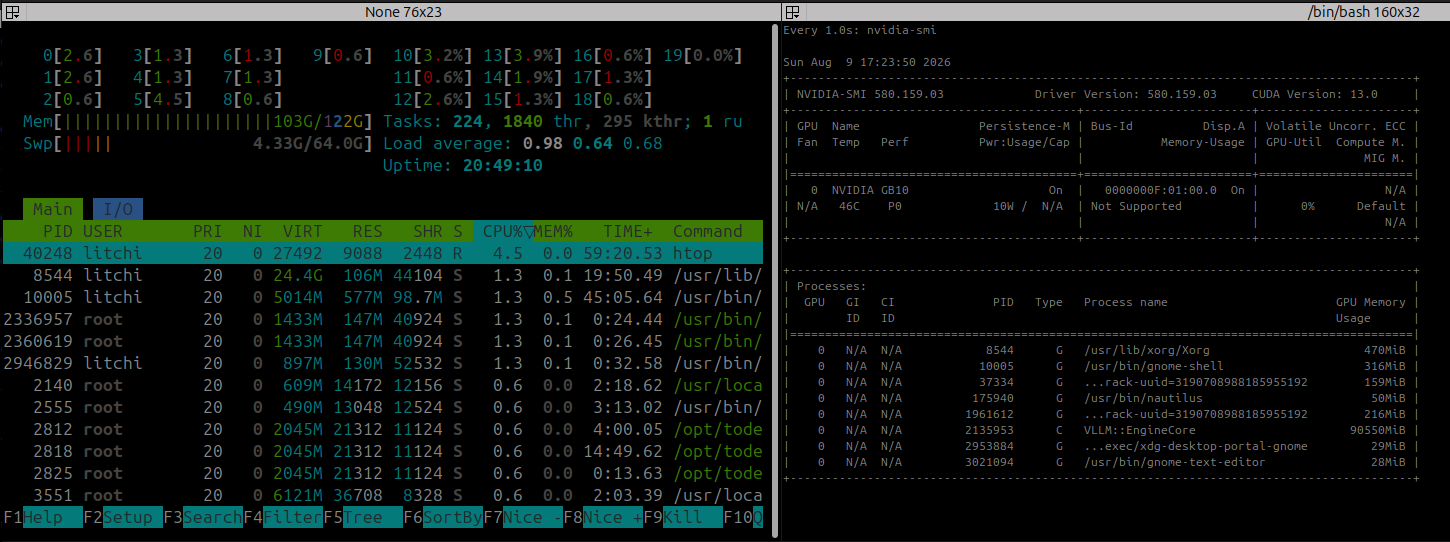
Task: Select process row with PID 2555
Action: [x=383, y=407]
